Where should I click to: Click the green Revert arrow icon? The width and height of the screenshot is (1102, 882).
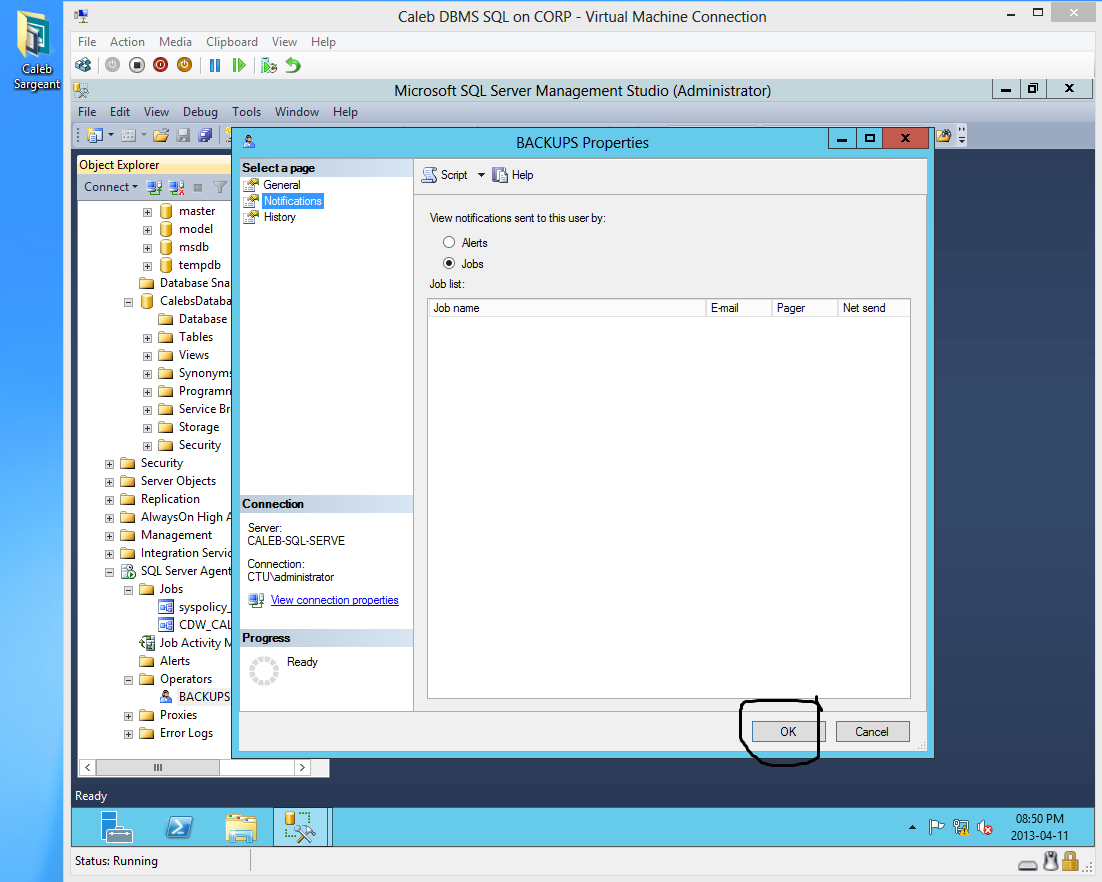pos(293,65)
